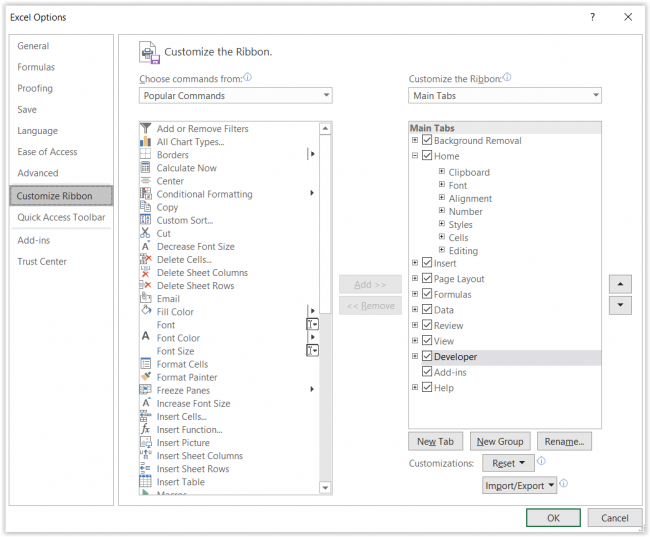Click the Rename button
The width and height of the screenshot is (650, 537).
[564, 442]
